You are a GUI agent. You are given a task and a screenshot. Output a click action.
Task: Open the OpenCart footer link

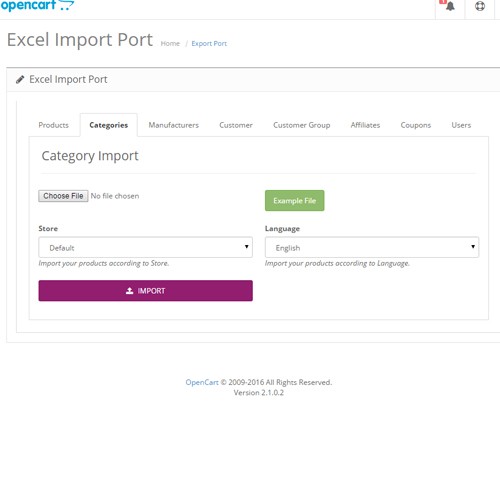[202, 382]
